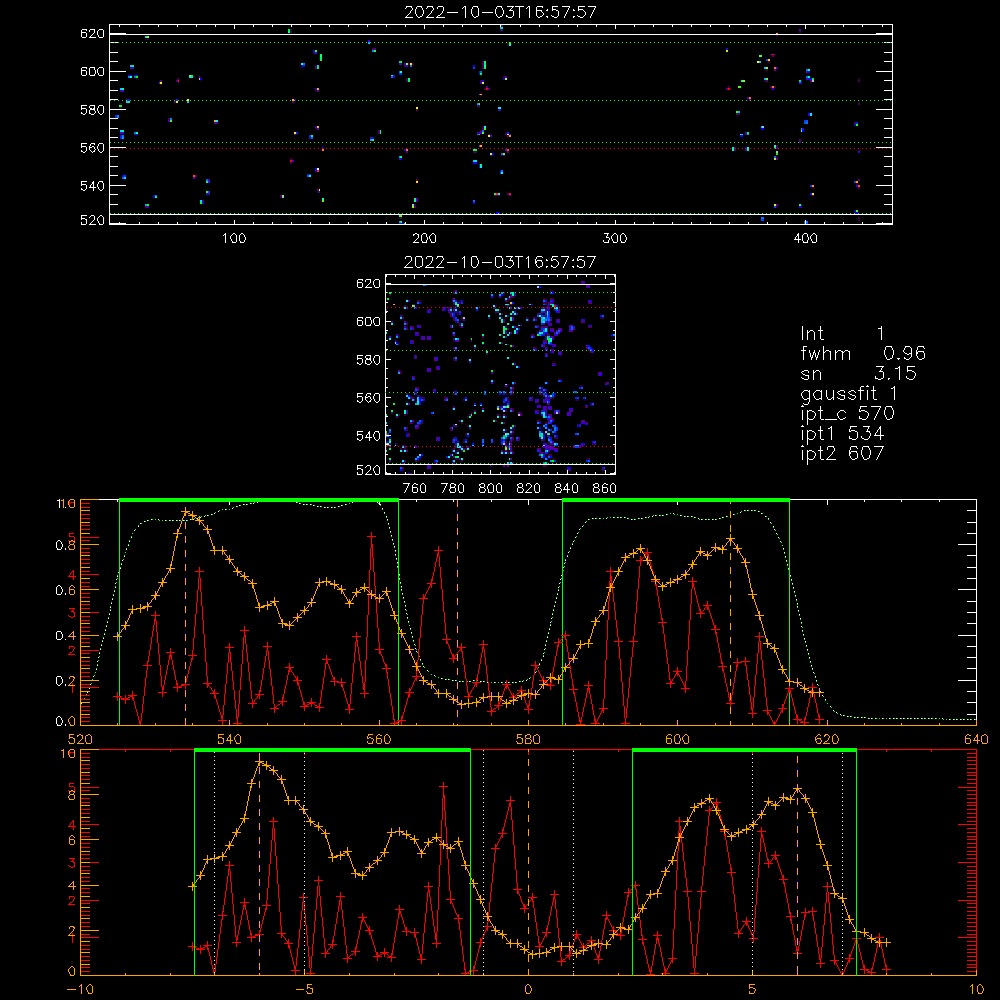
Task: Click x-axis label 200 on top plot
Action: point(424,238)
